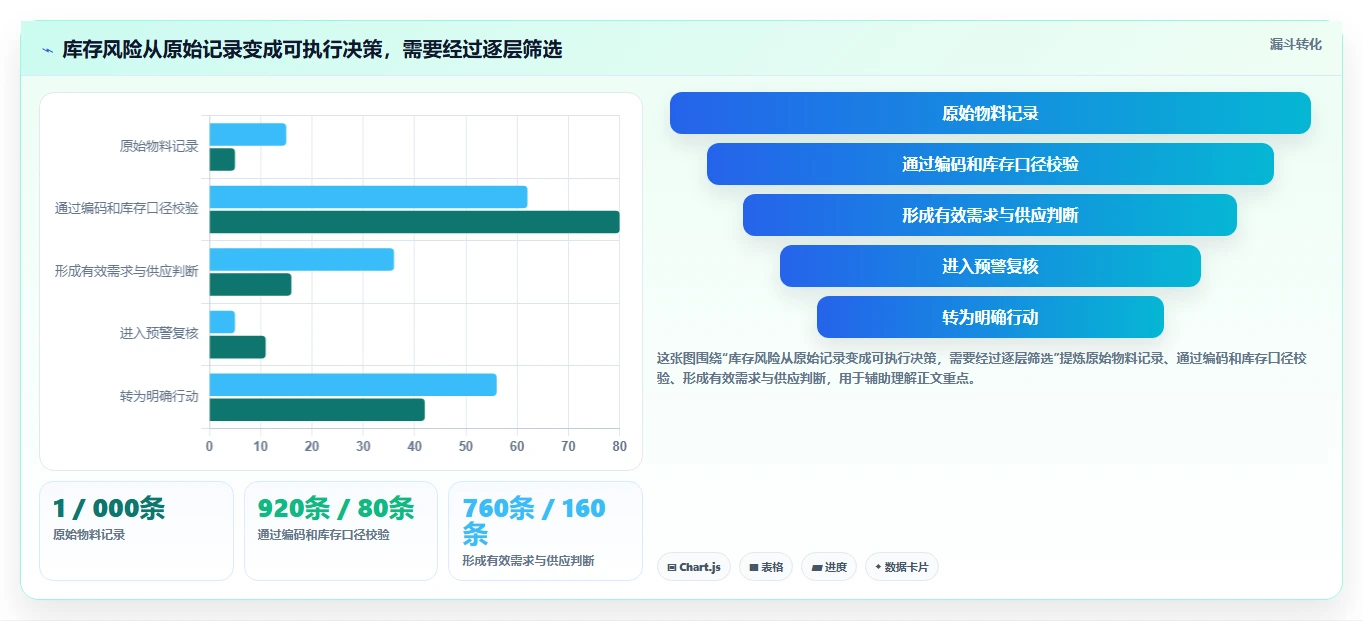This screenshot has width=1363, height=621.
Task: Click the 表格 tag chip
Action: 766,567
